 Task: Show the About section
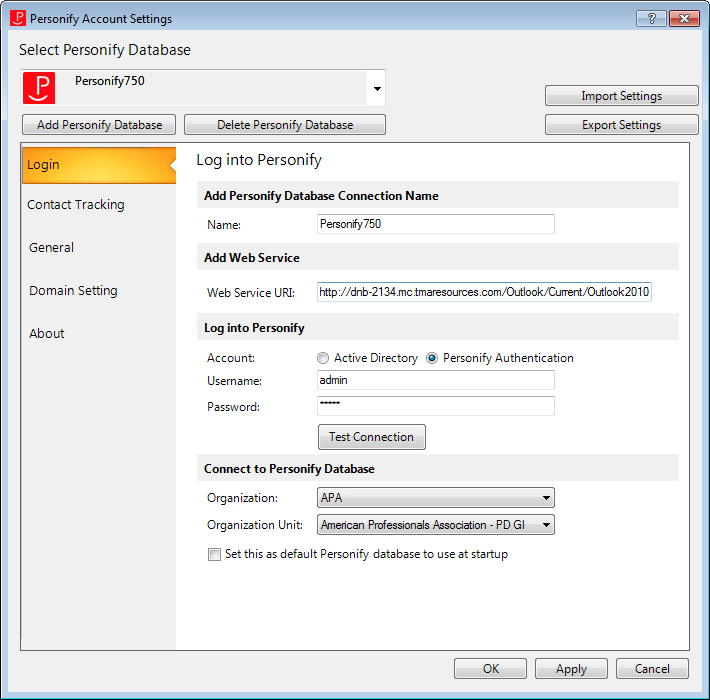(x=47, y=334)
